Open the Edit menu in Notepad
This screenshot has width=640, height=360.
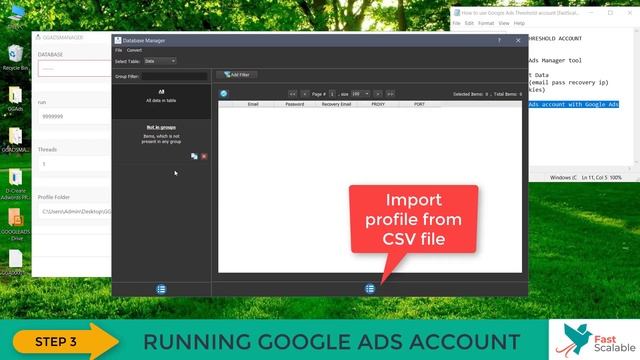tap(469, 23)
